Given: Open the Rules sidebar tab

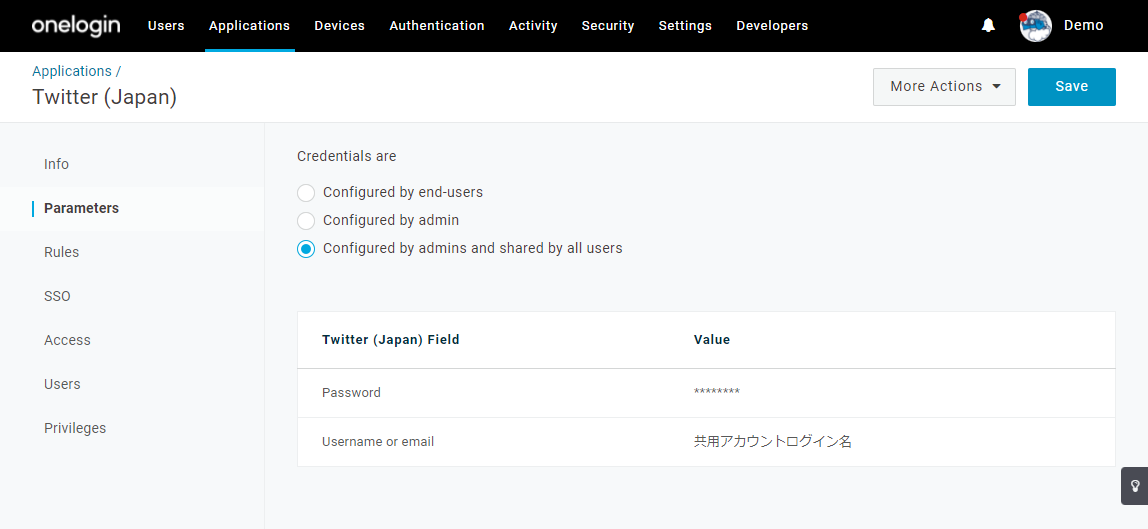Looking at the screenshot, I should [x=62, y=252].
